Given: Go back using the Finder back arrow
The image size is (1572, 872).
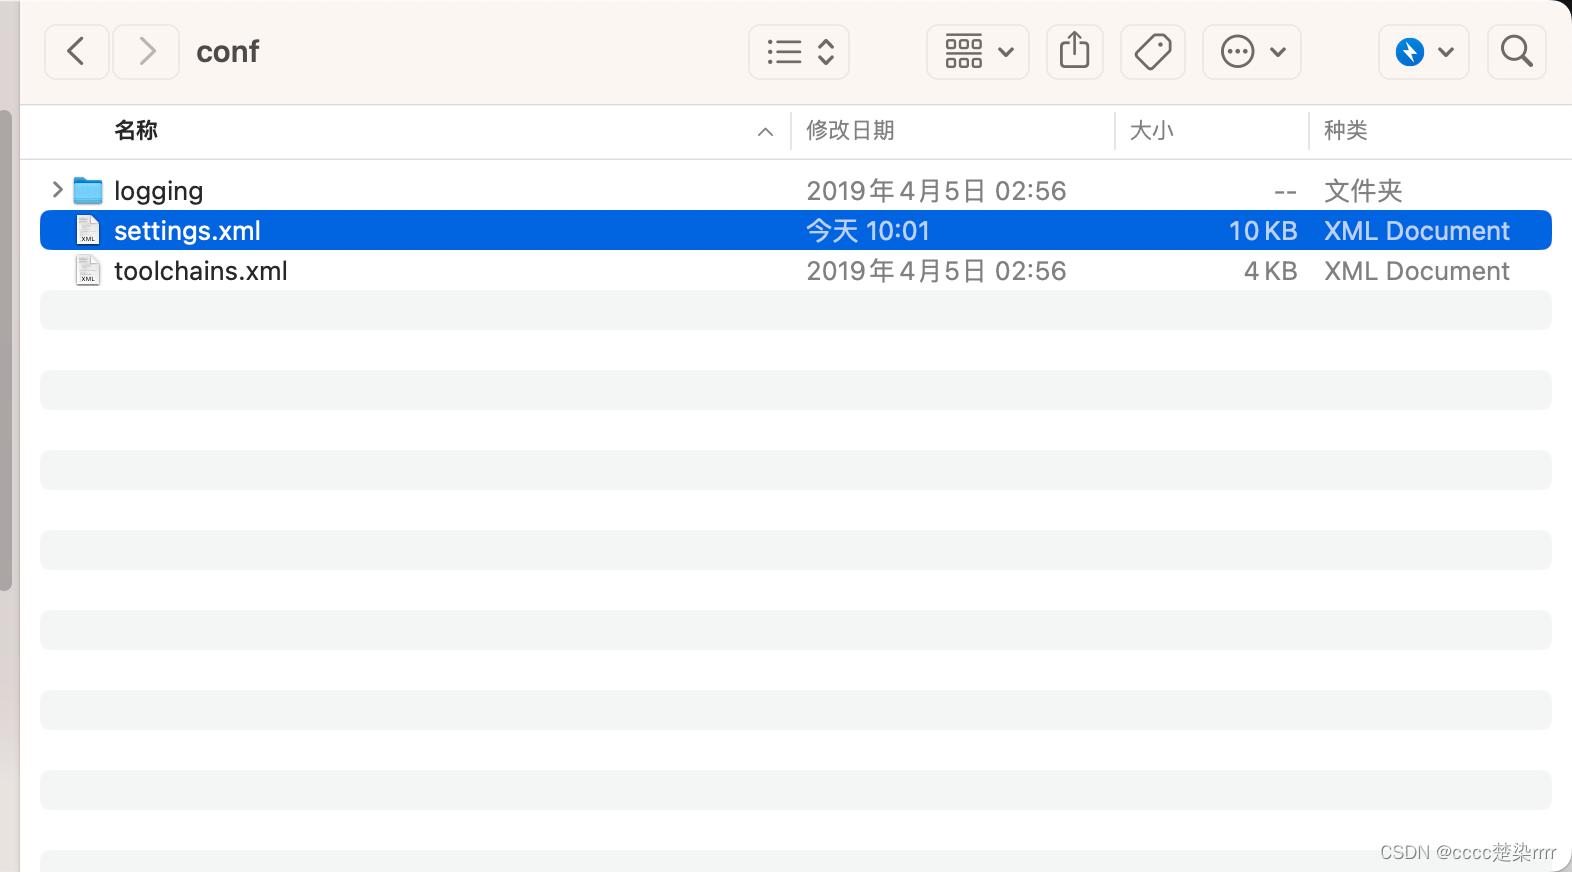Looking at the screenshot, I should (76, 51).
